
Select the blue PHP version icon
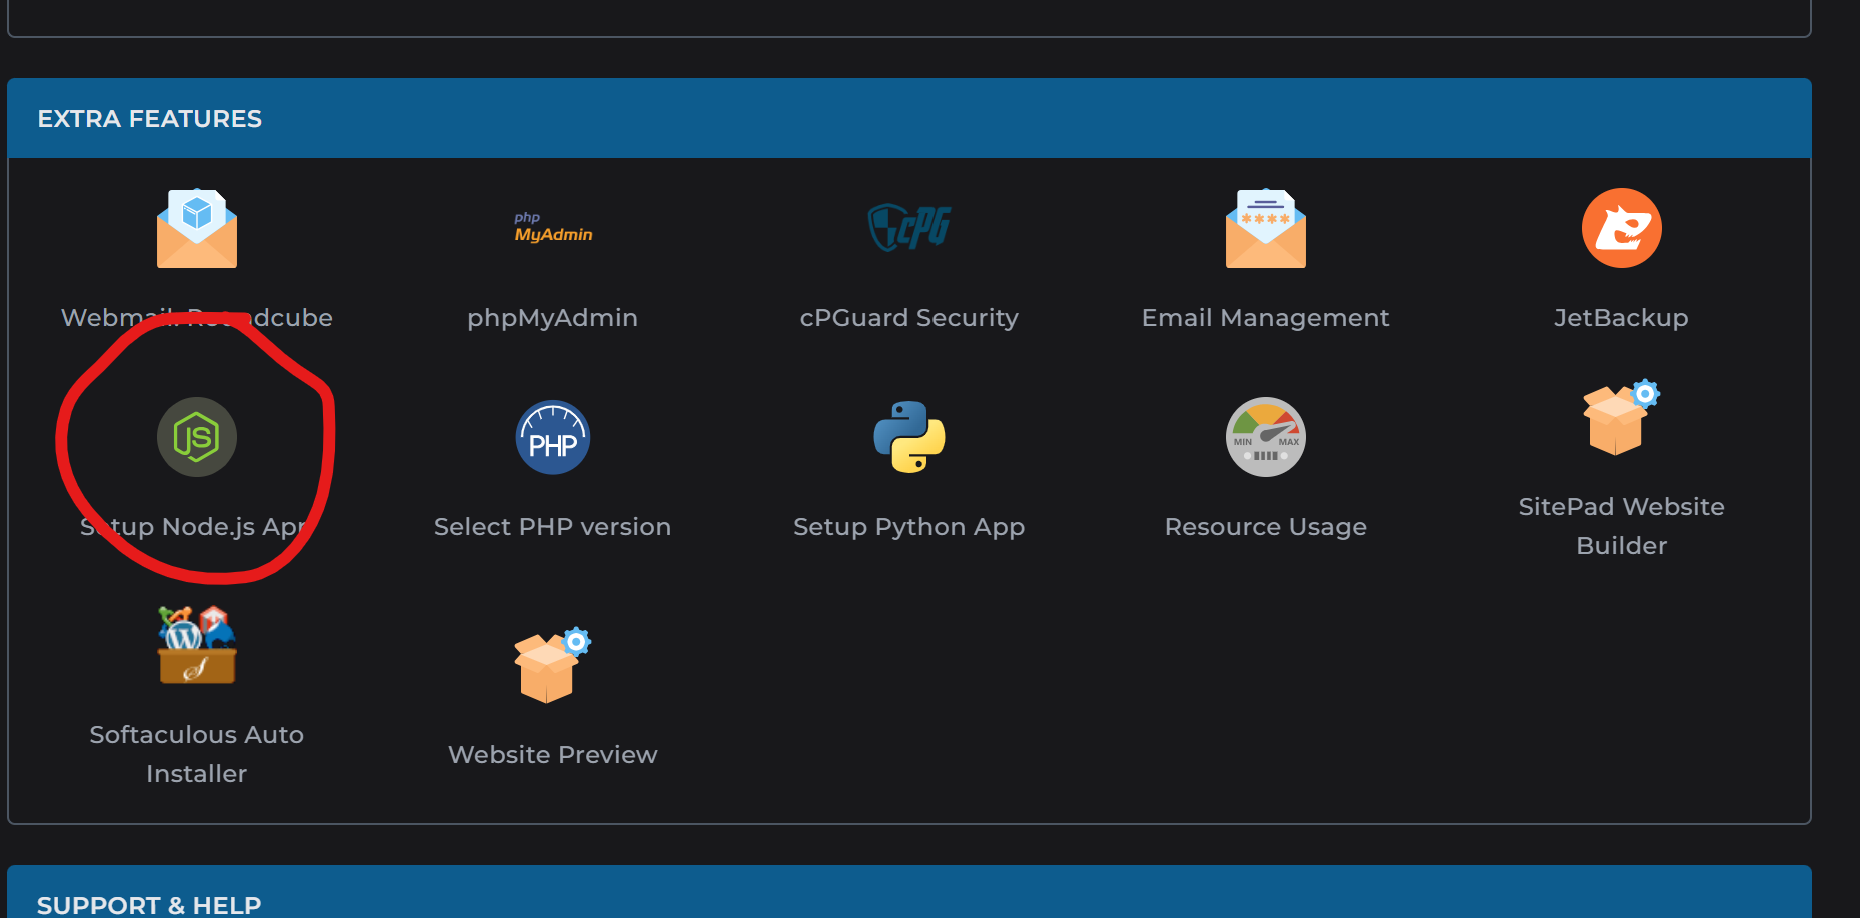553,437
